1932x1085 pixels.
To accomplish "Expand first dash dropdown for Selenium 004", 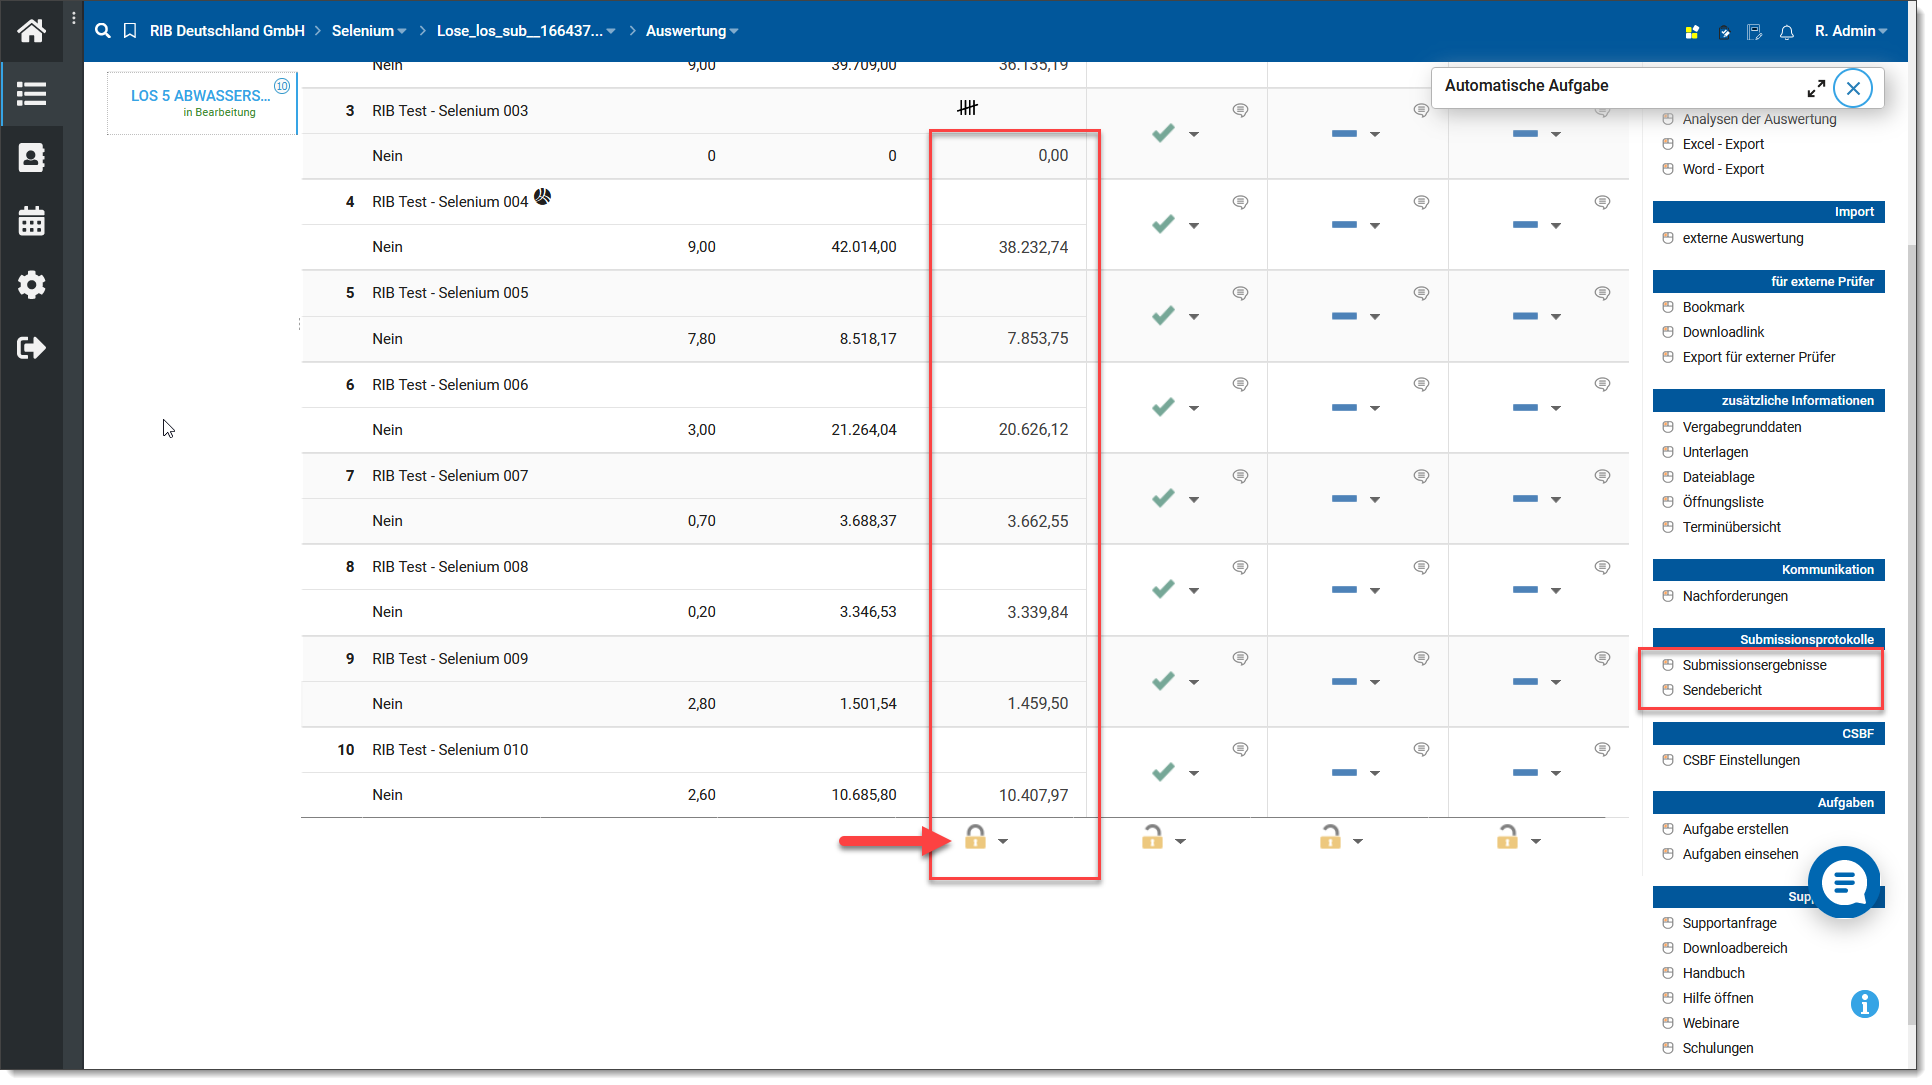I will tap(1375, 225).
